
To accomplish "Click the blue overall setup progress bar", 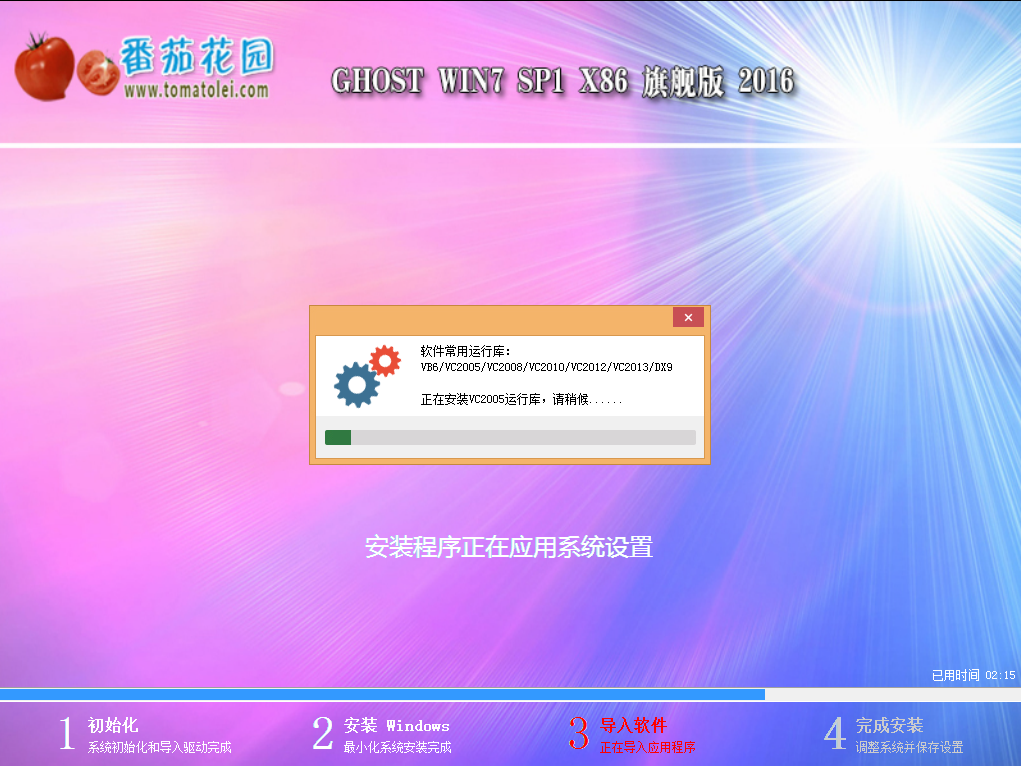I will tap(510, 694).
